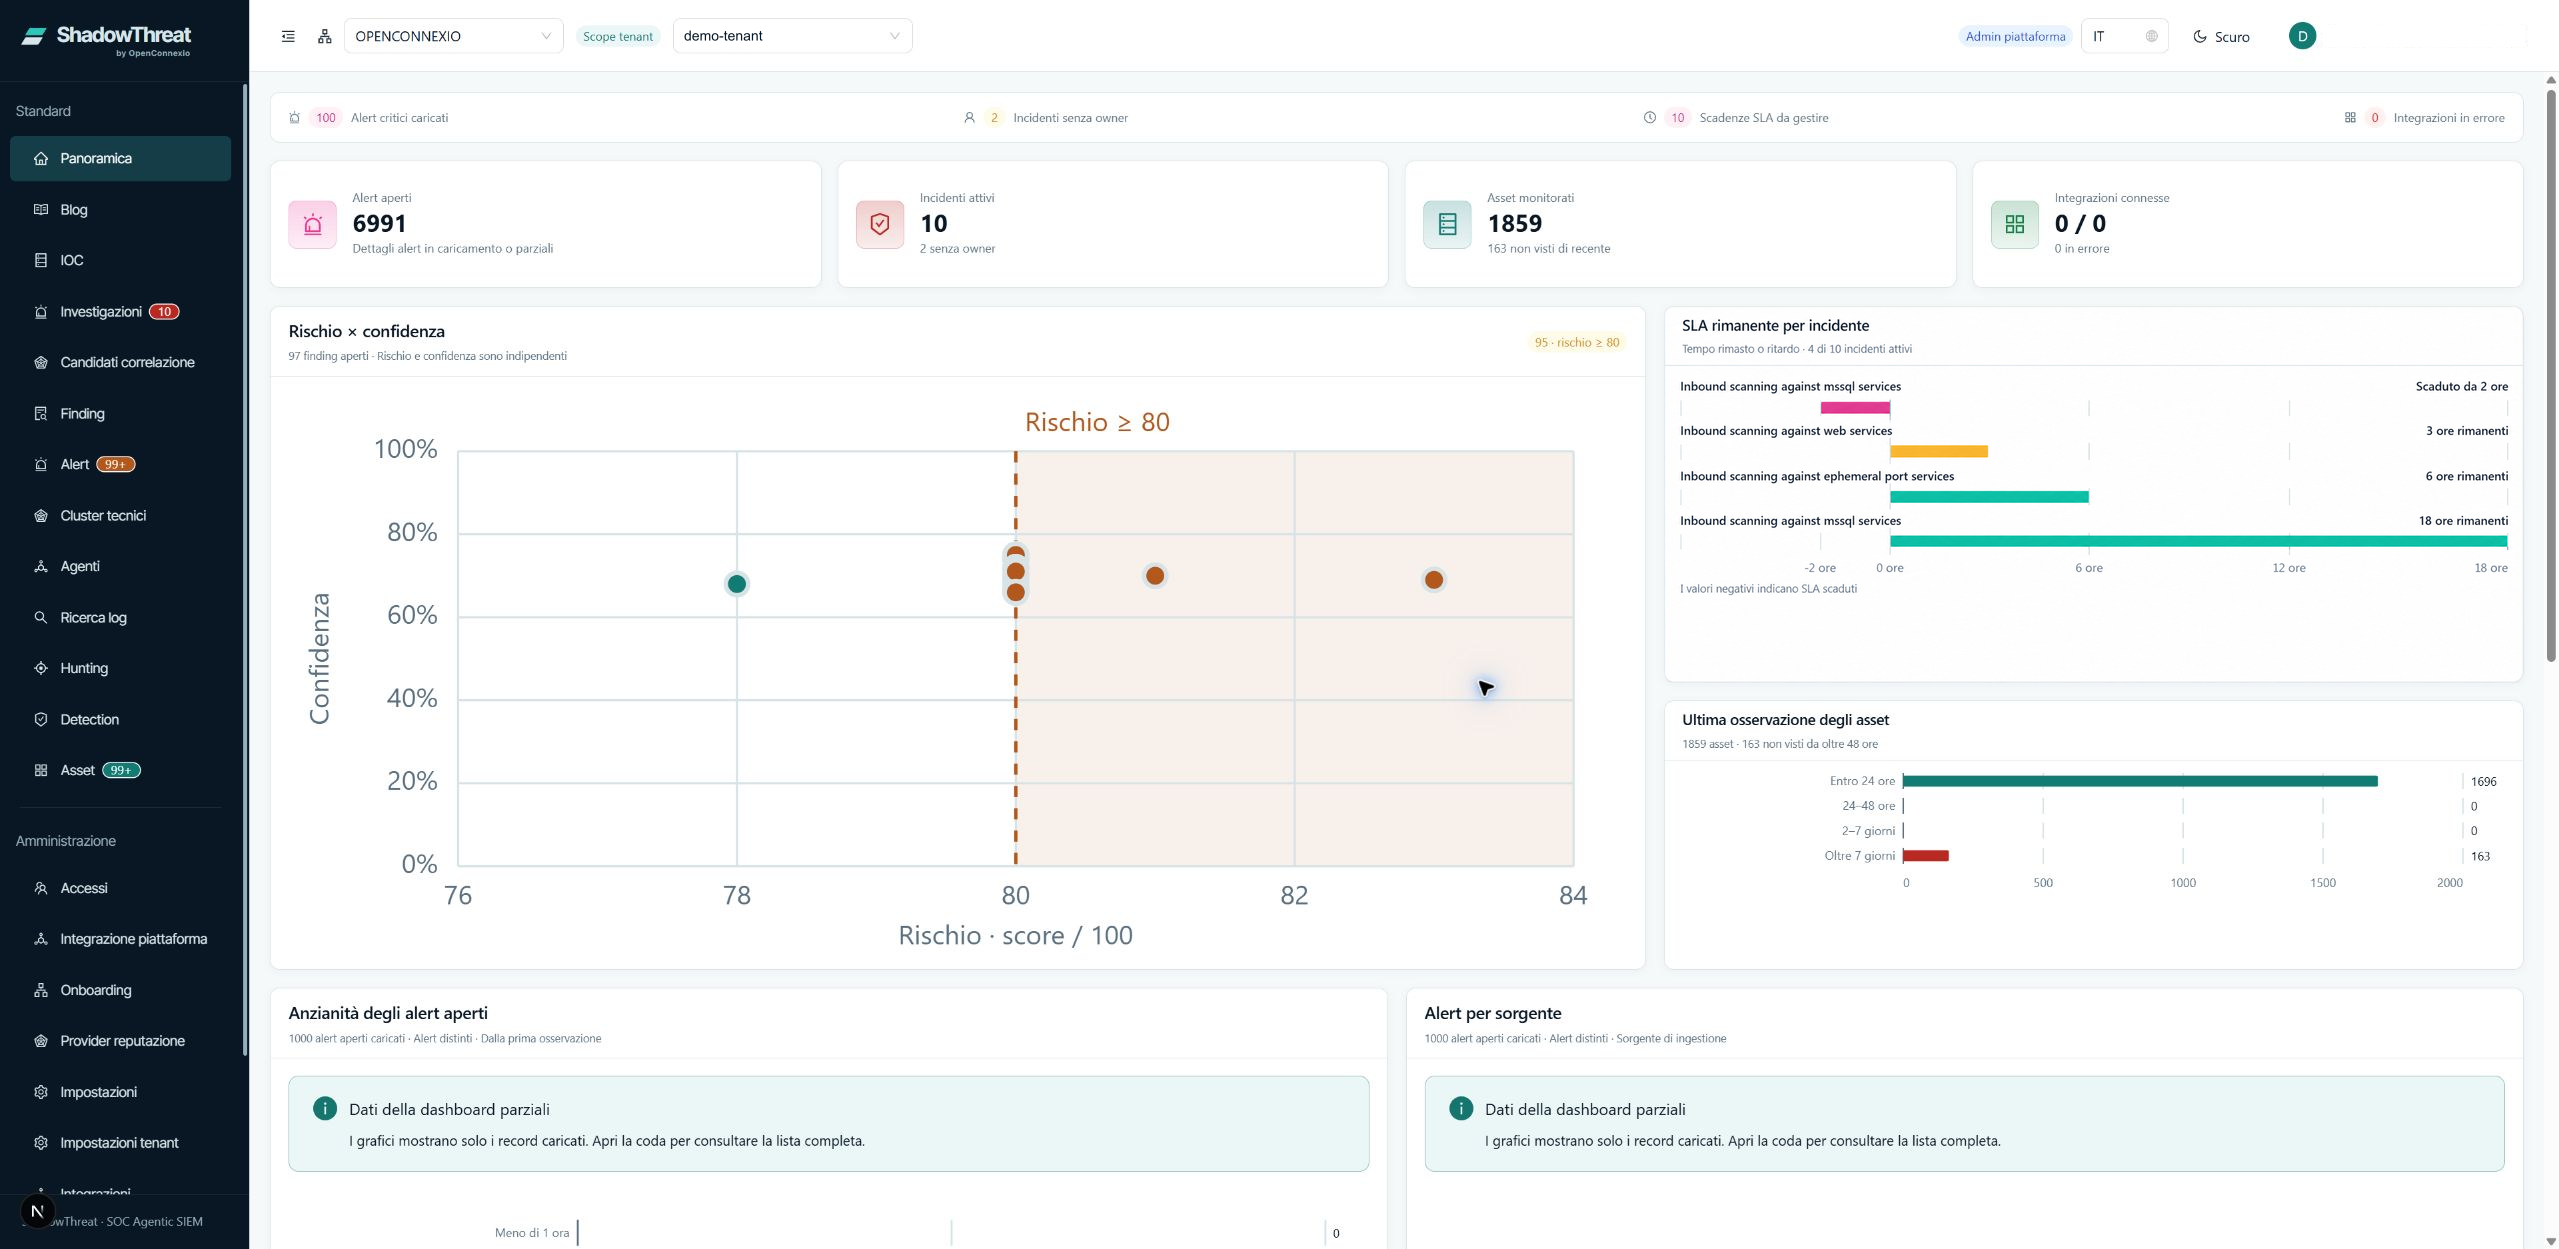Go to the Blog sidebar item

120,209
